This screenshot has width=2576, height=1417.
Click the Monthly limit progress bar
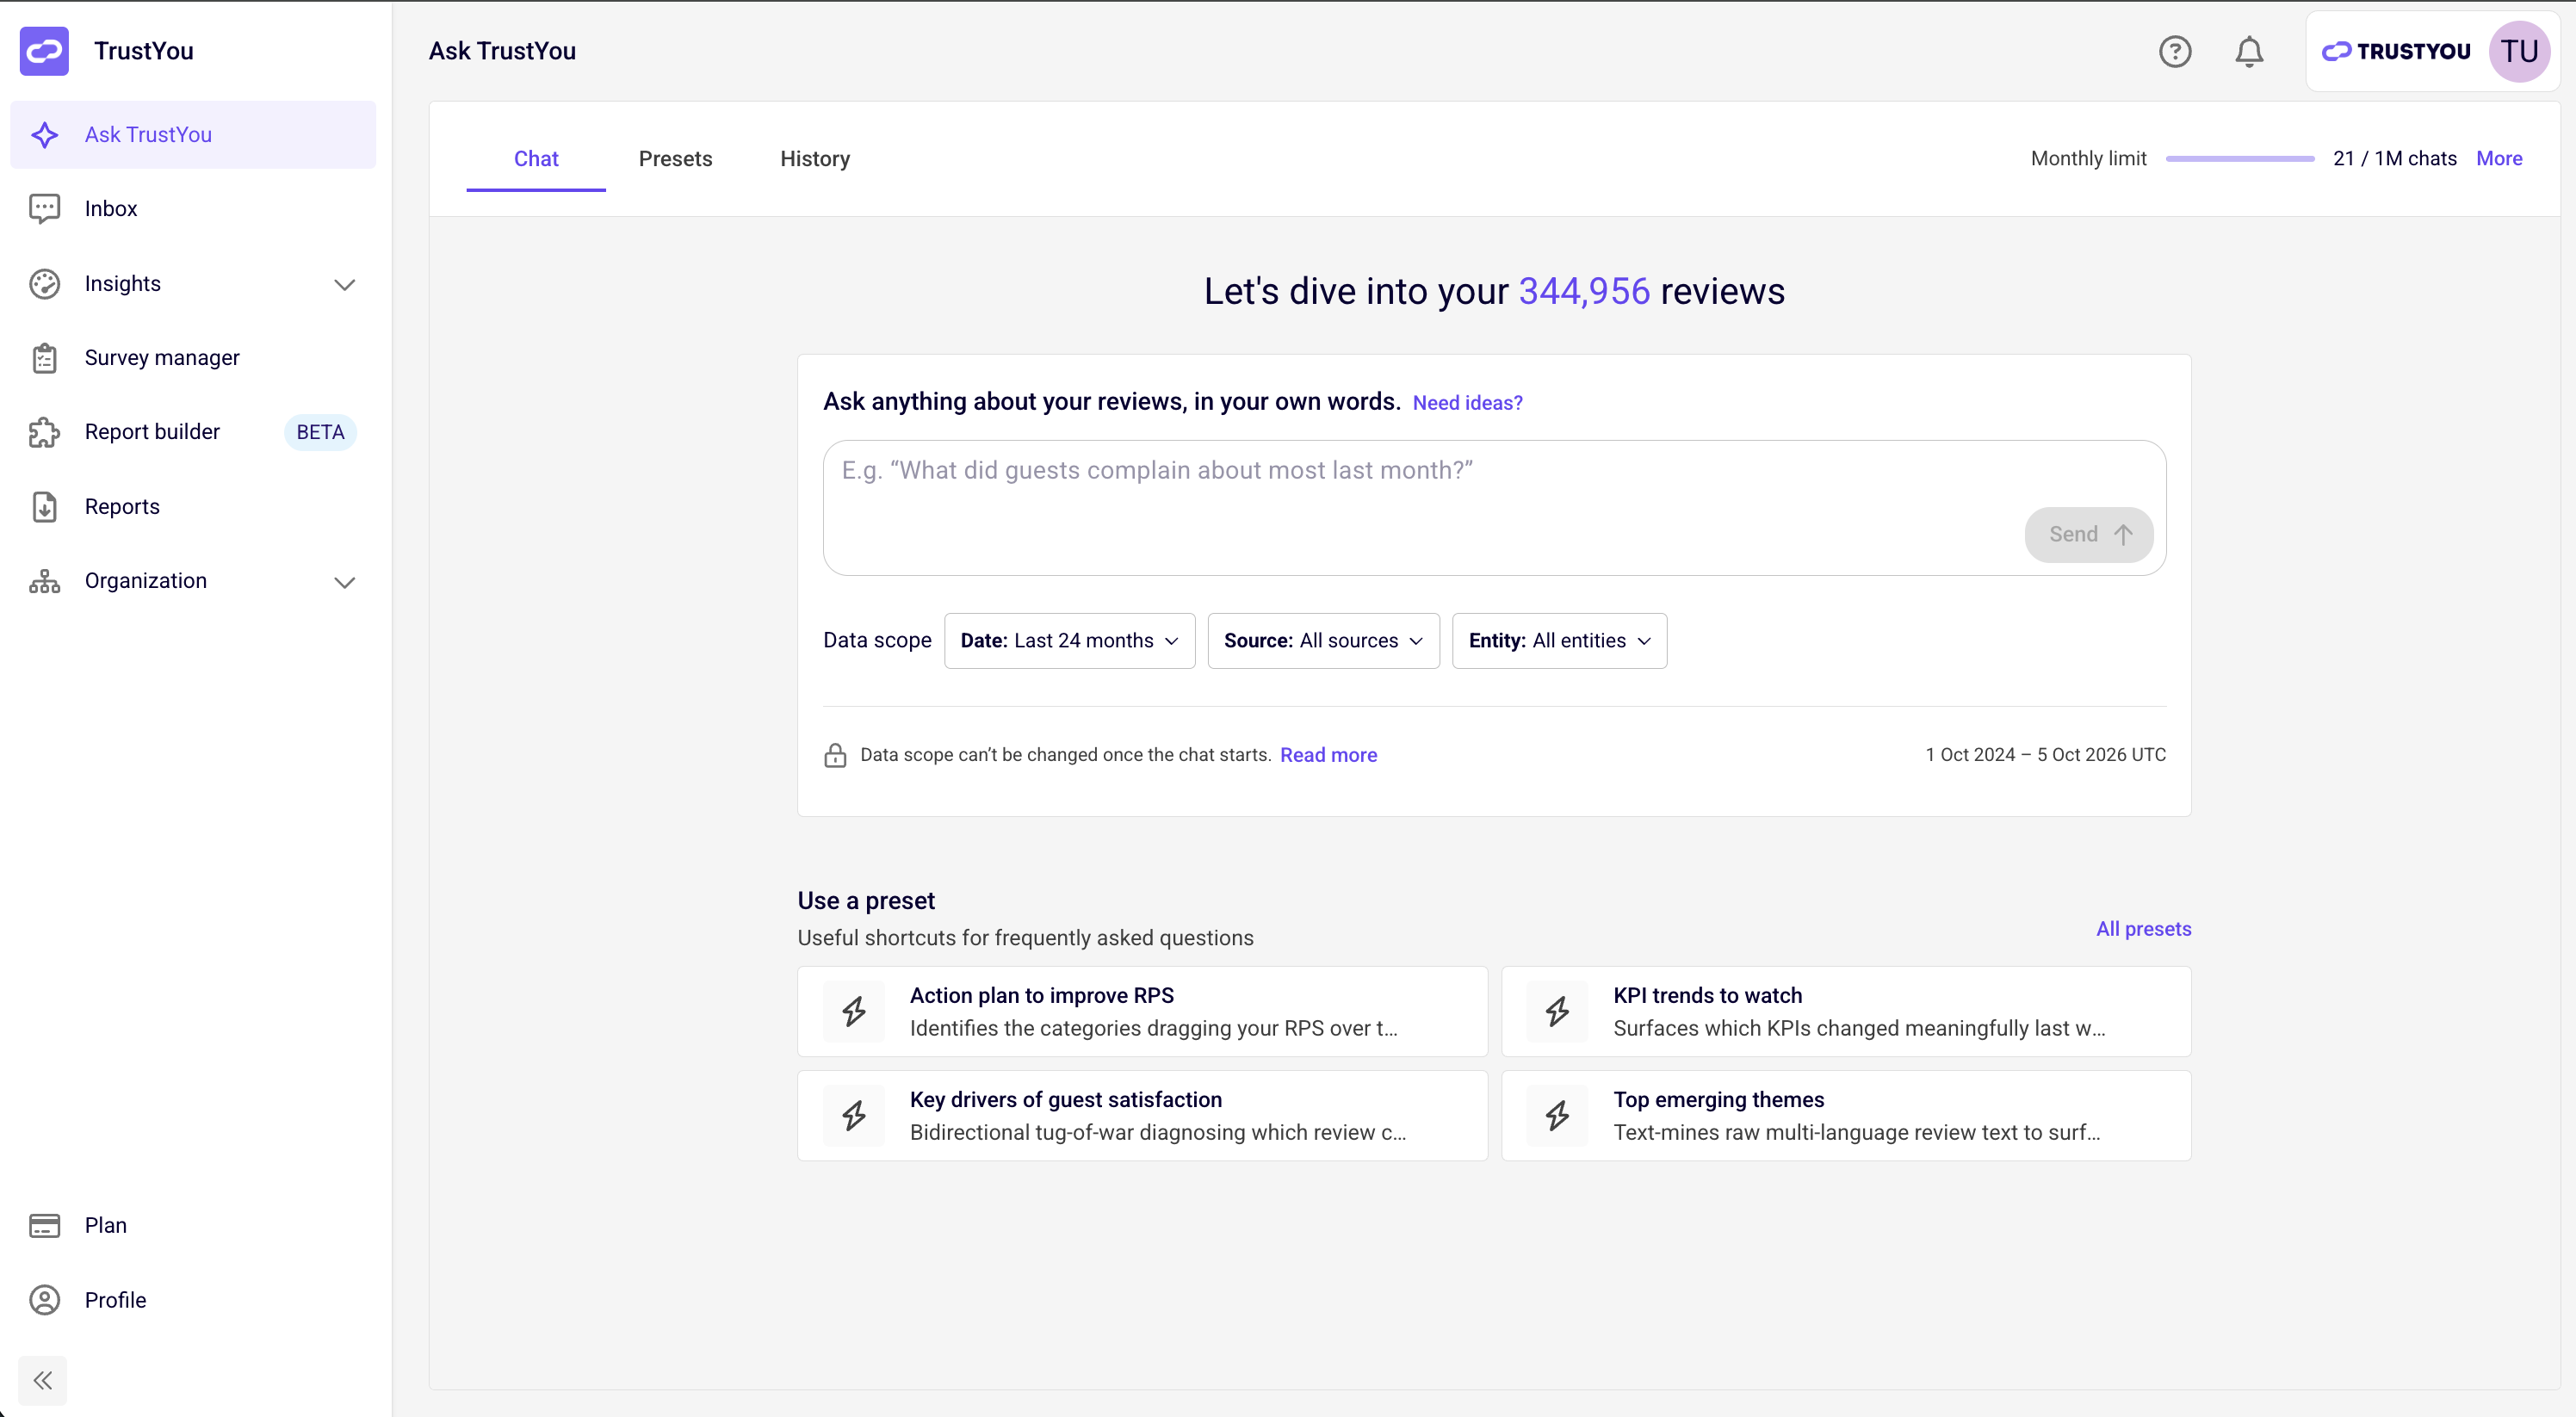(x=2239, y=159)
